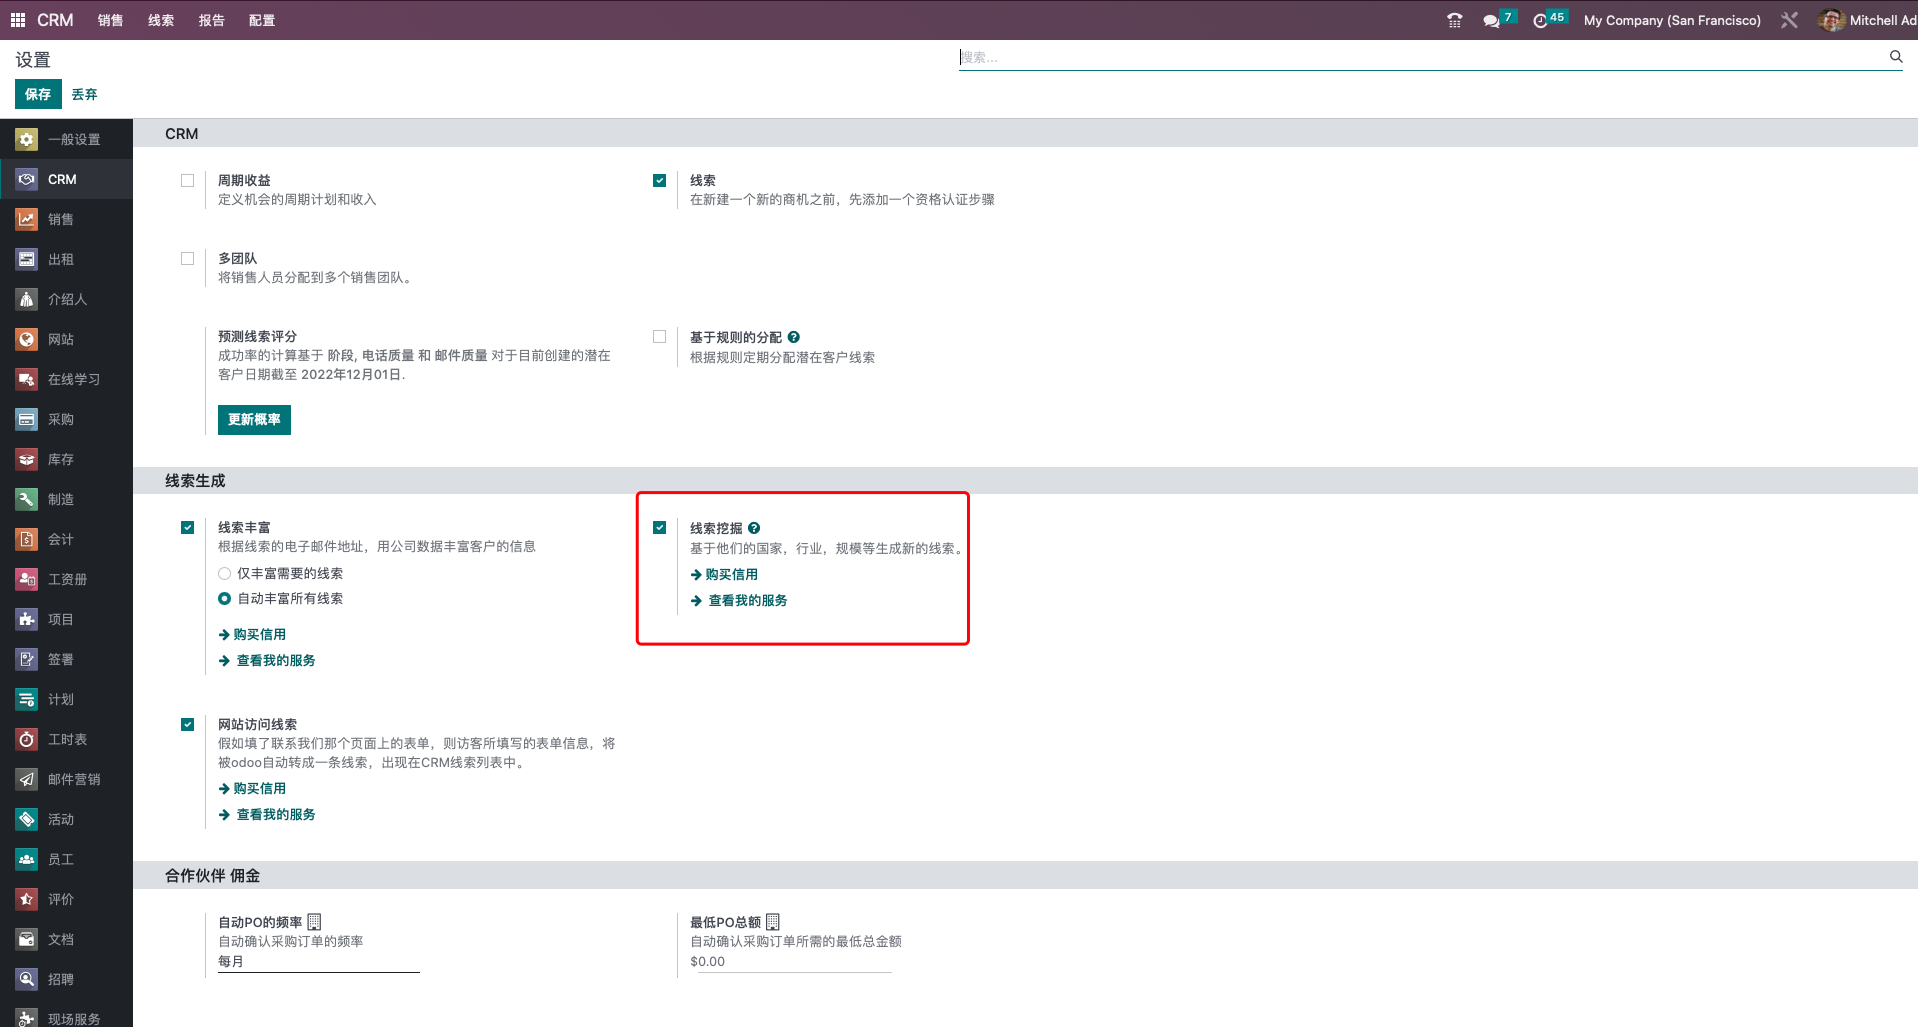This screenshot has height=1027, width=1918.
Task: Open the apps grid menu
Action: (x=16, y=20)
